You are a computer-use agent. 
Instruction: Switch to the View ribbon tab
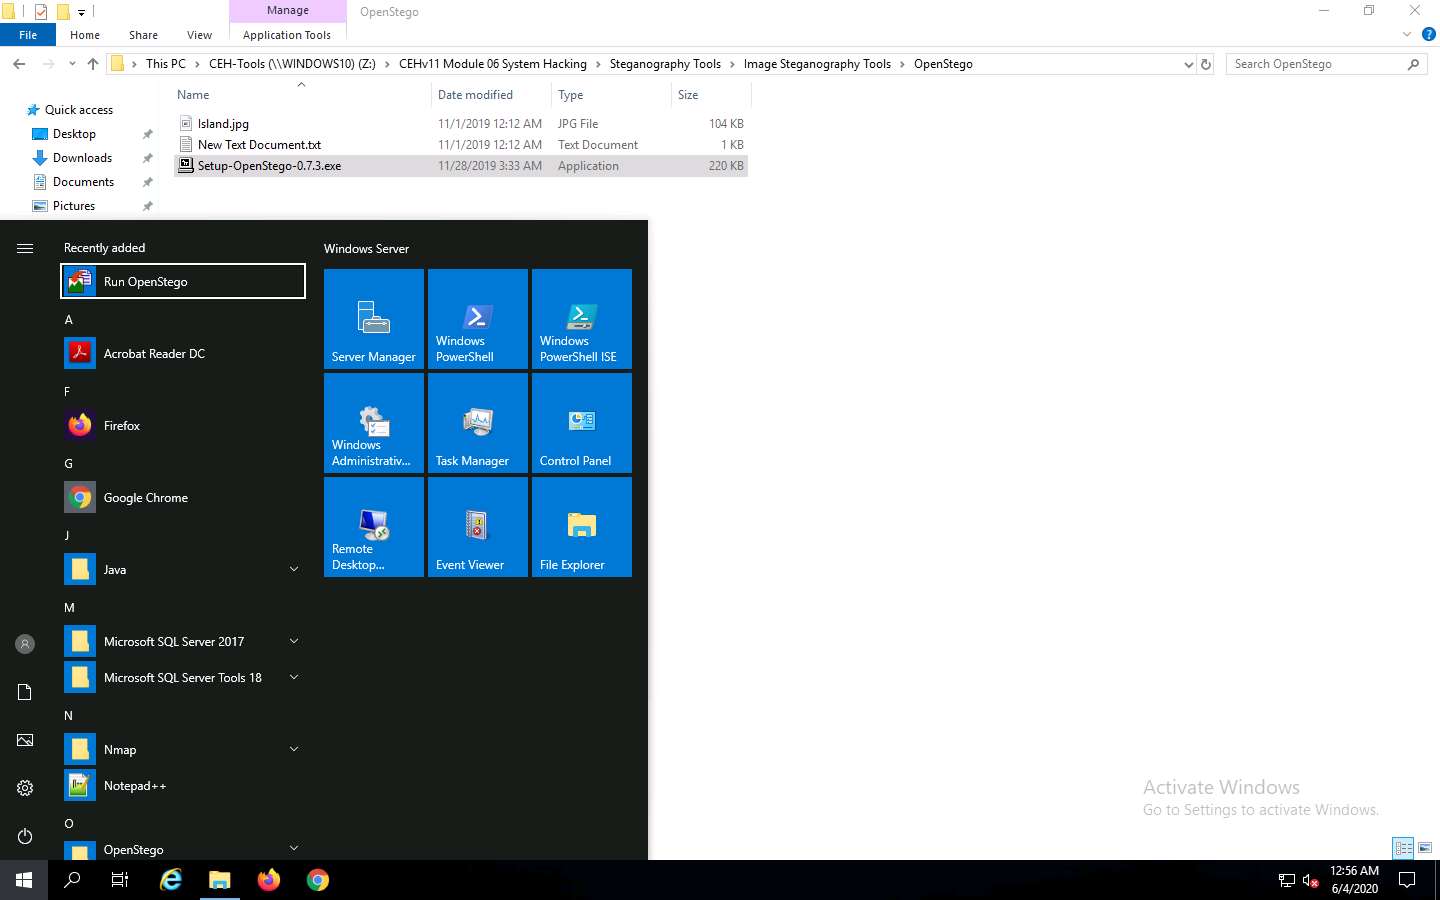(199, 35)
